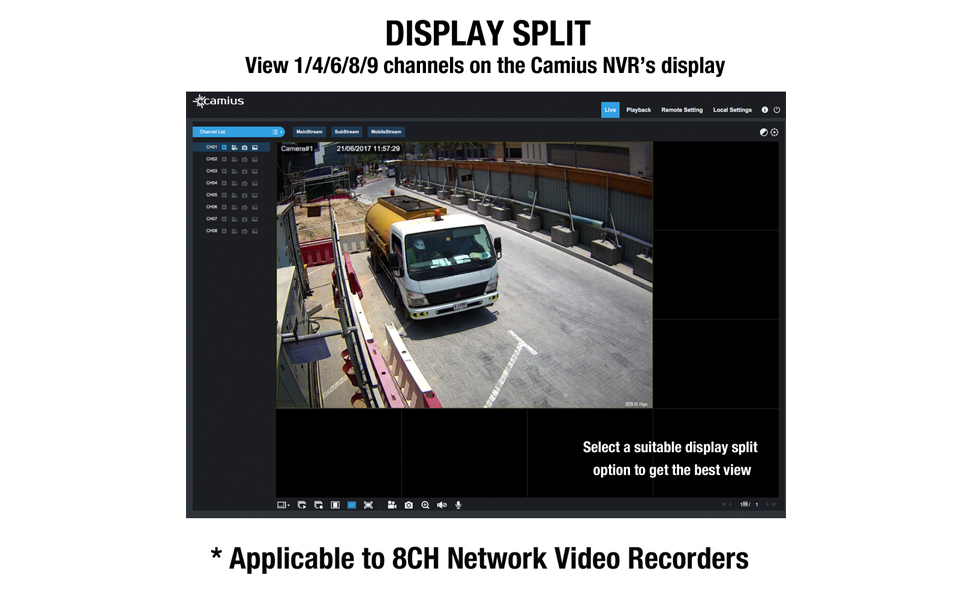
Task: Take a snapshot with the bottom camera icon
Action: [408, 505]
